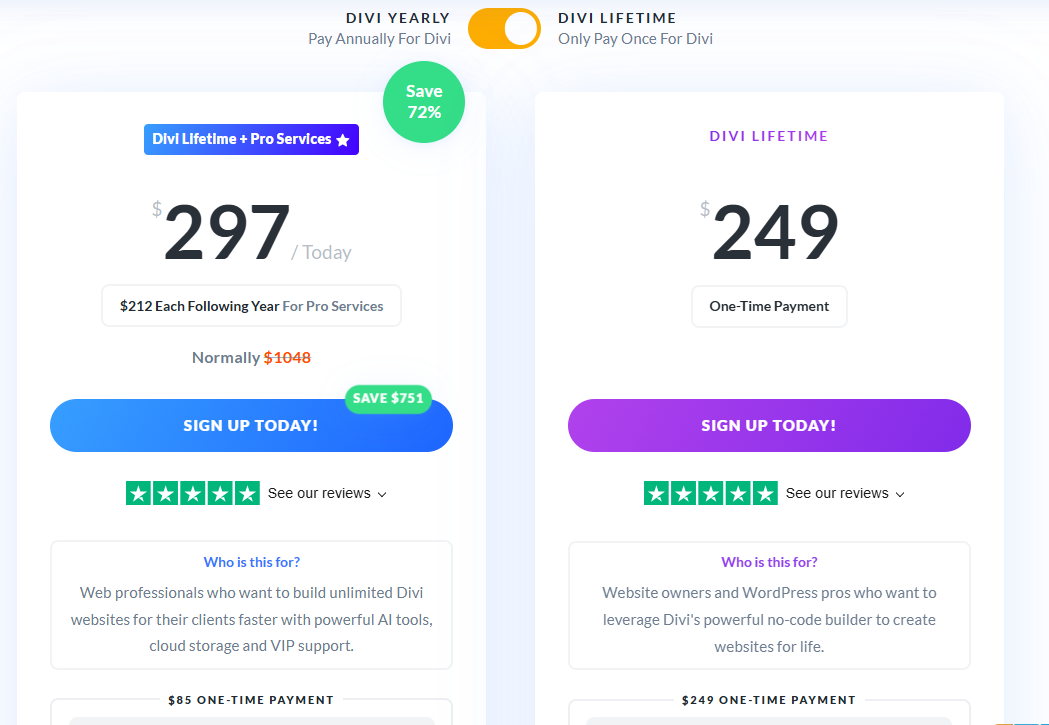Click the green Save 72% circular badge
The width and height of the screenshot is (1049, 725).
pos(424,101)
